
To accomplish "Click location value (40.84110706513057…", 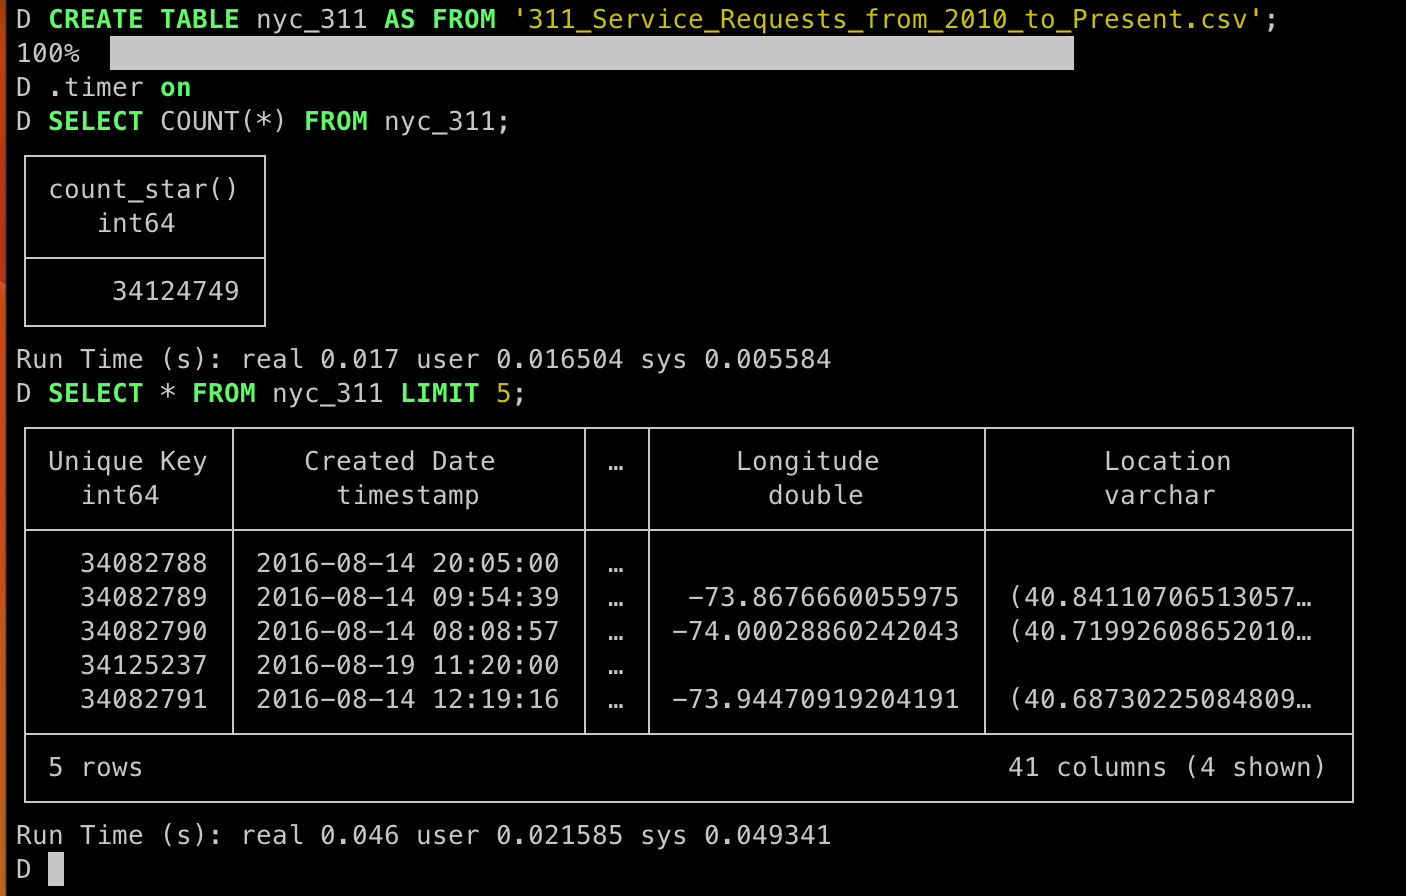I will tap(1160, 598).
